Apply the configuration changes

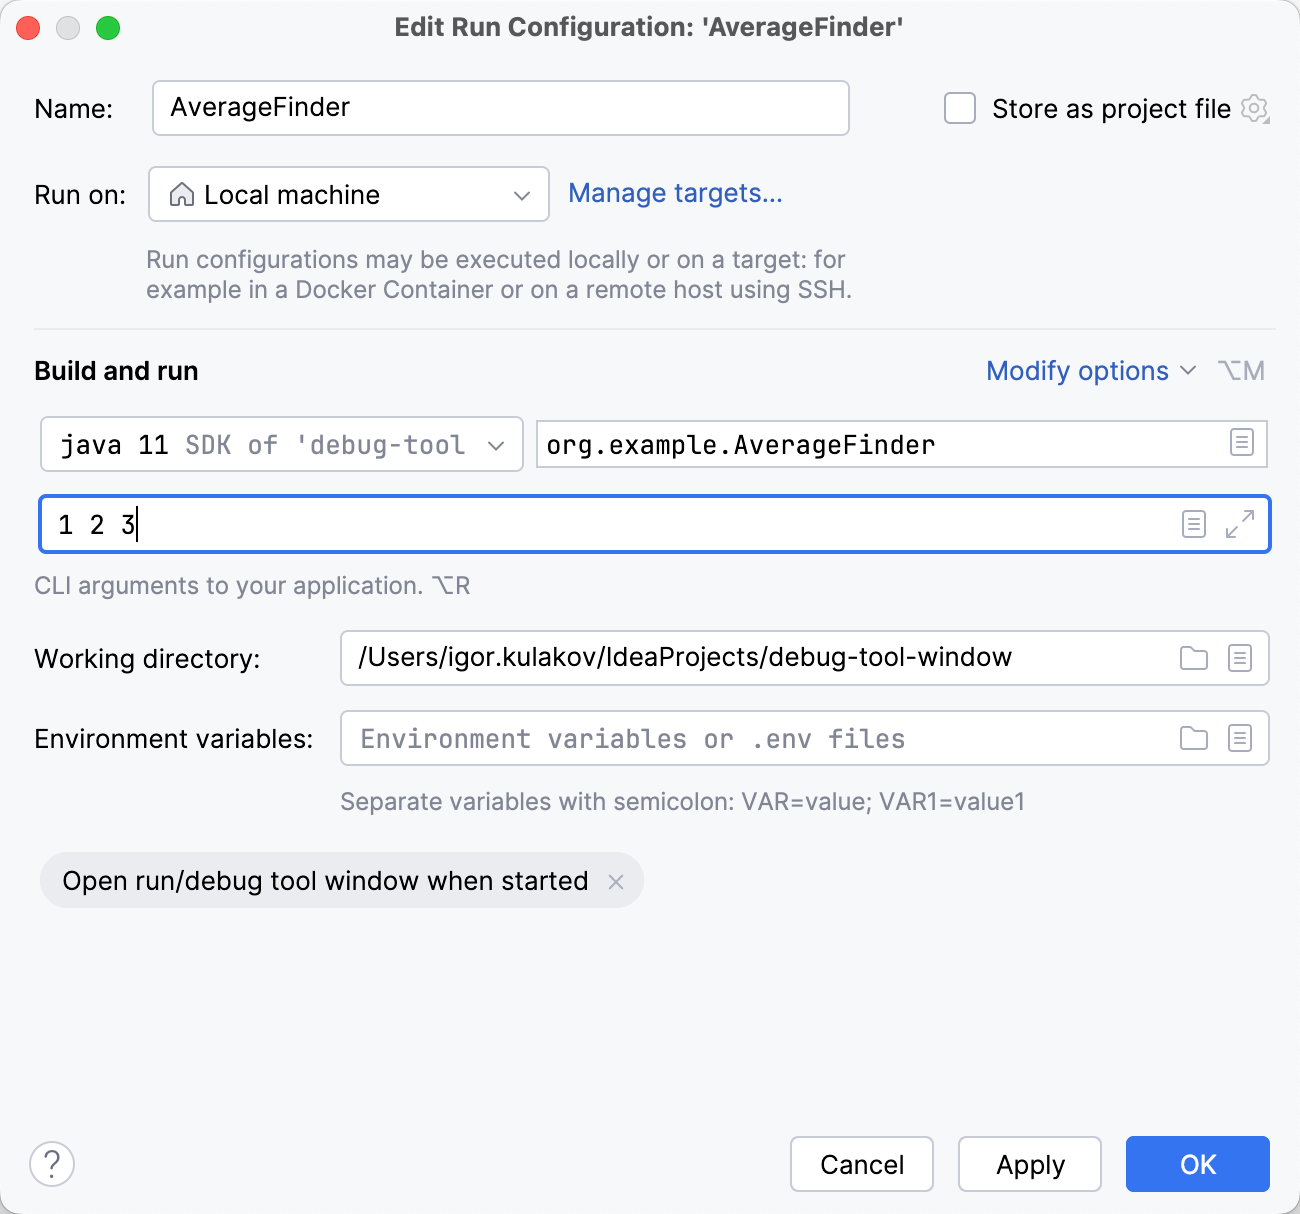[1029, 1163]
